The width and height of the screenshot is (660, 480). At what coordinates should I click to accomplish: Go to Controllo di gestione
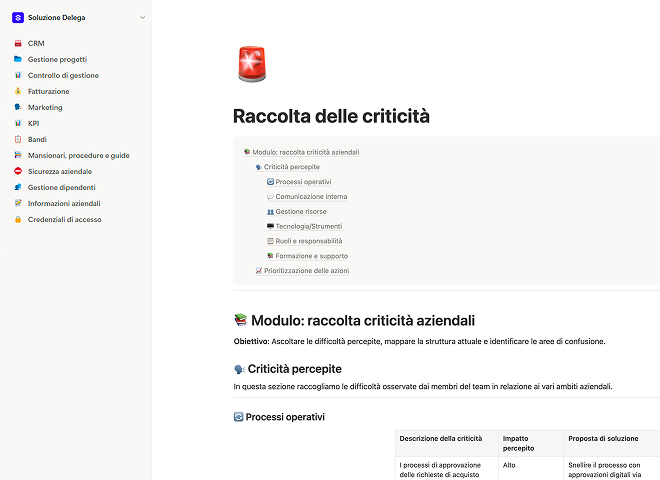point(63,75)
